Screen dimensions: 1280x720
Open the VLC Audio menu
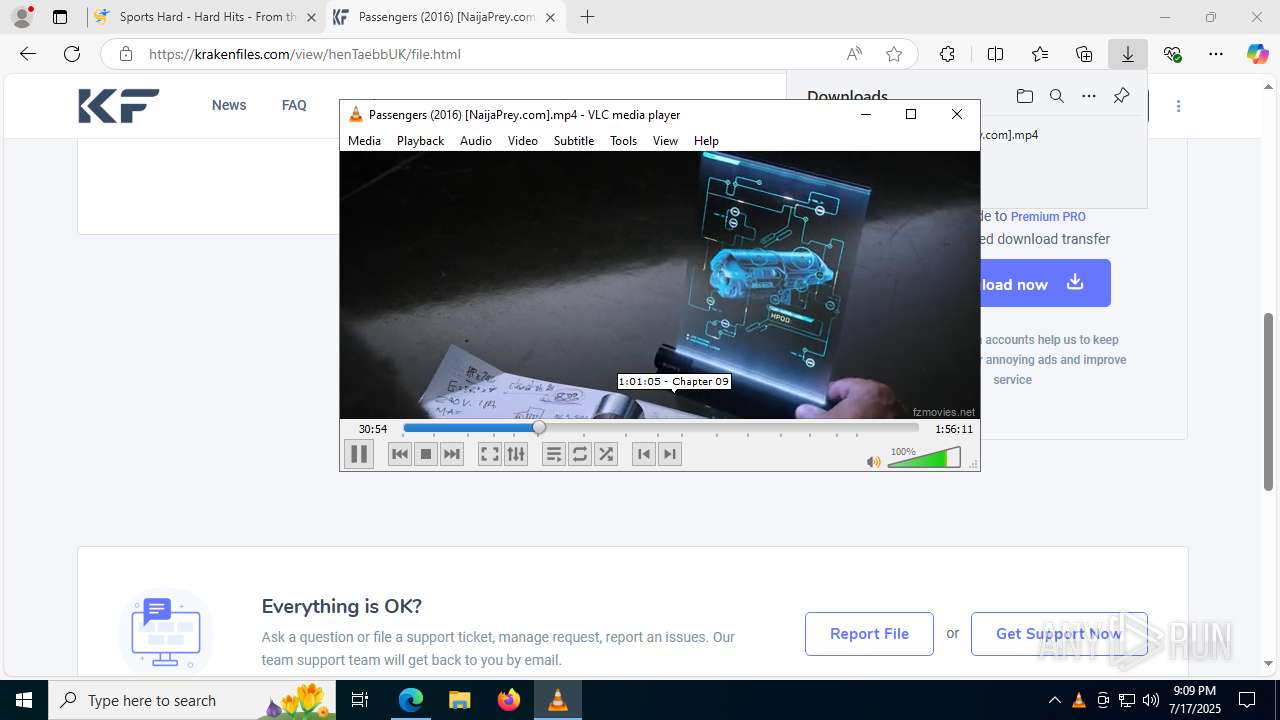coord(476,141)
